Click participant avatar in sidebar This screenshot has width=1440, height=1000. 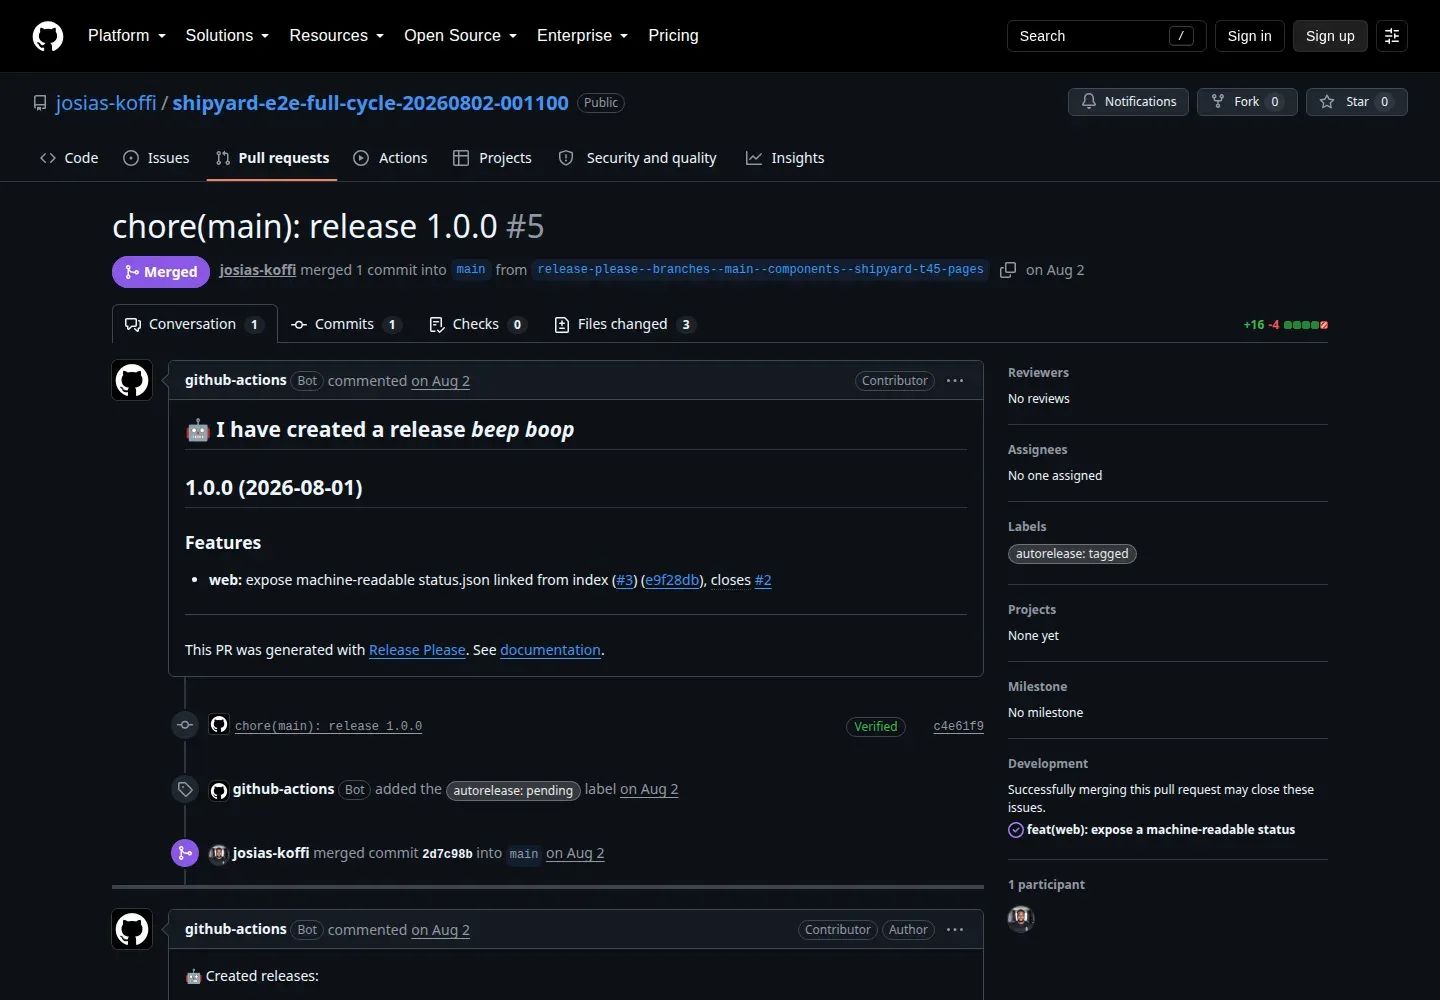(x=1021, y=918)
